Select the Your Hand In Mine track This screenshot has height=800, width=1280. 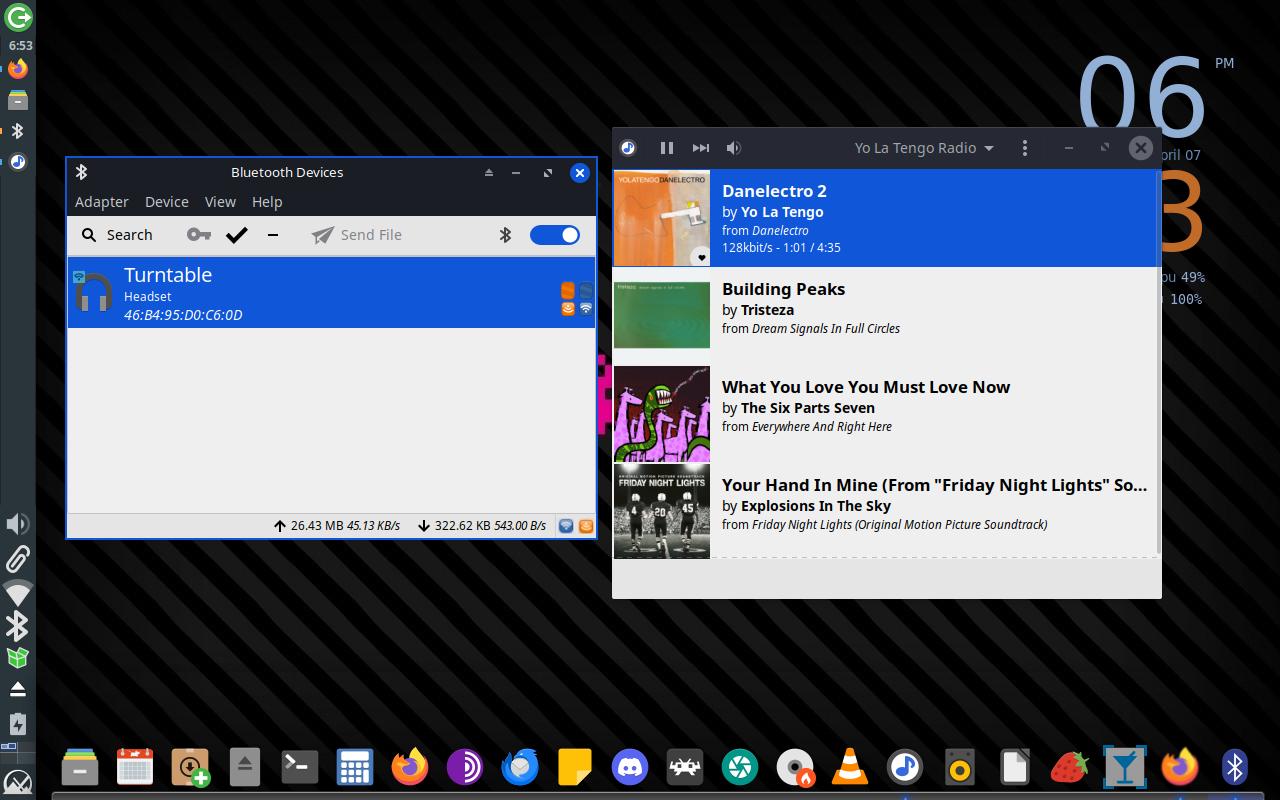934,485
